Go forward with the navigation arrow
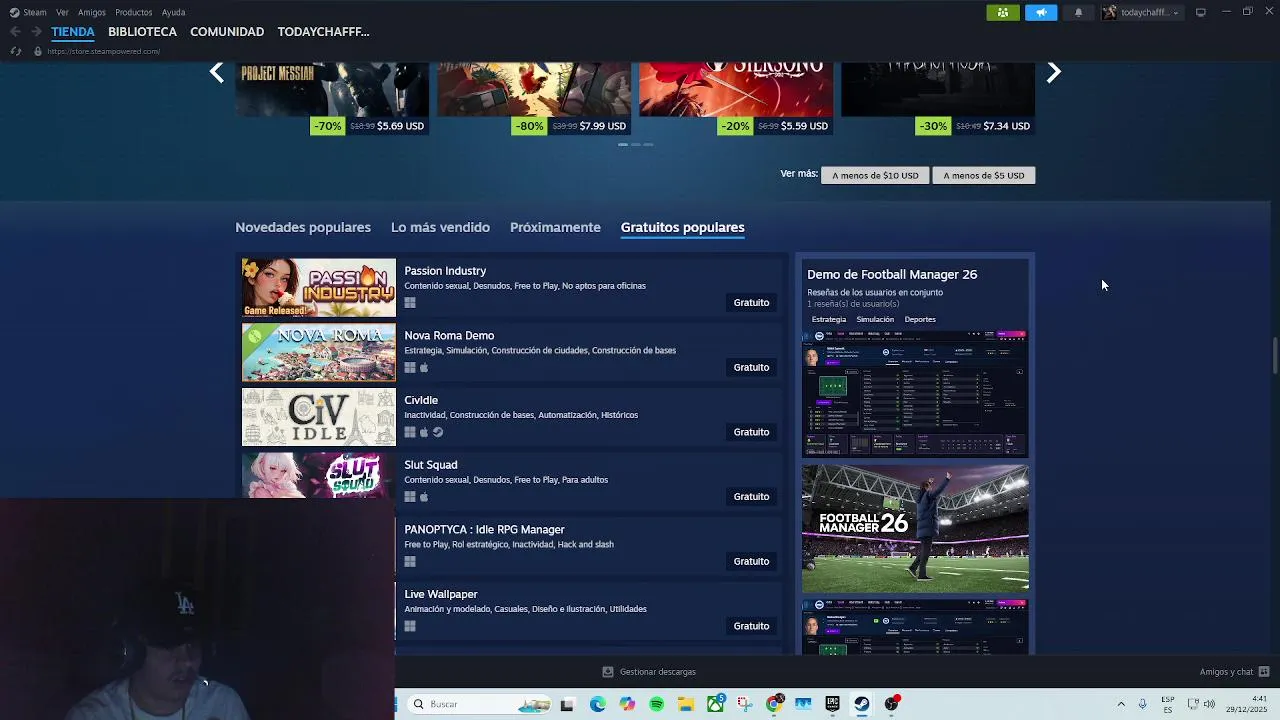Screen dimensions: 1280x720 click(36, 31)
